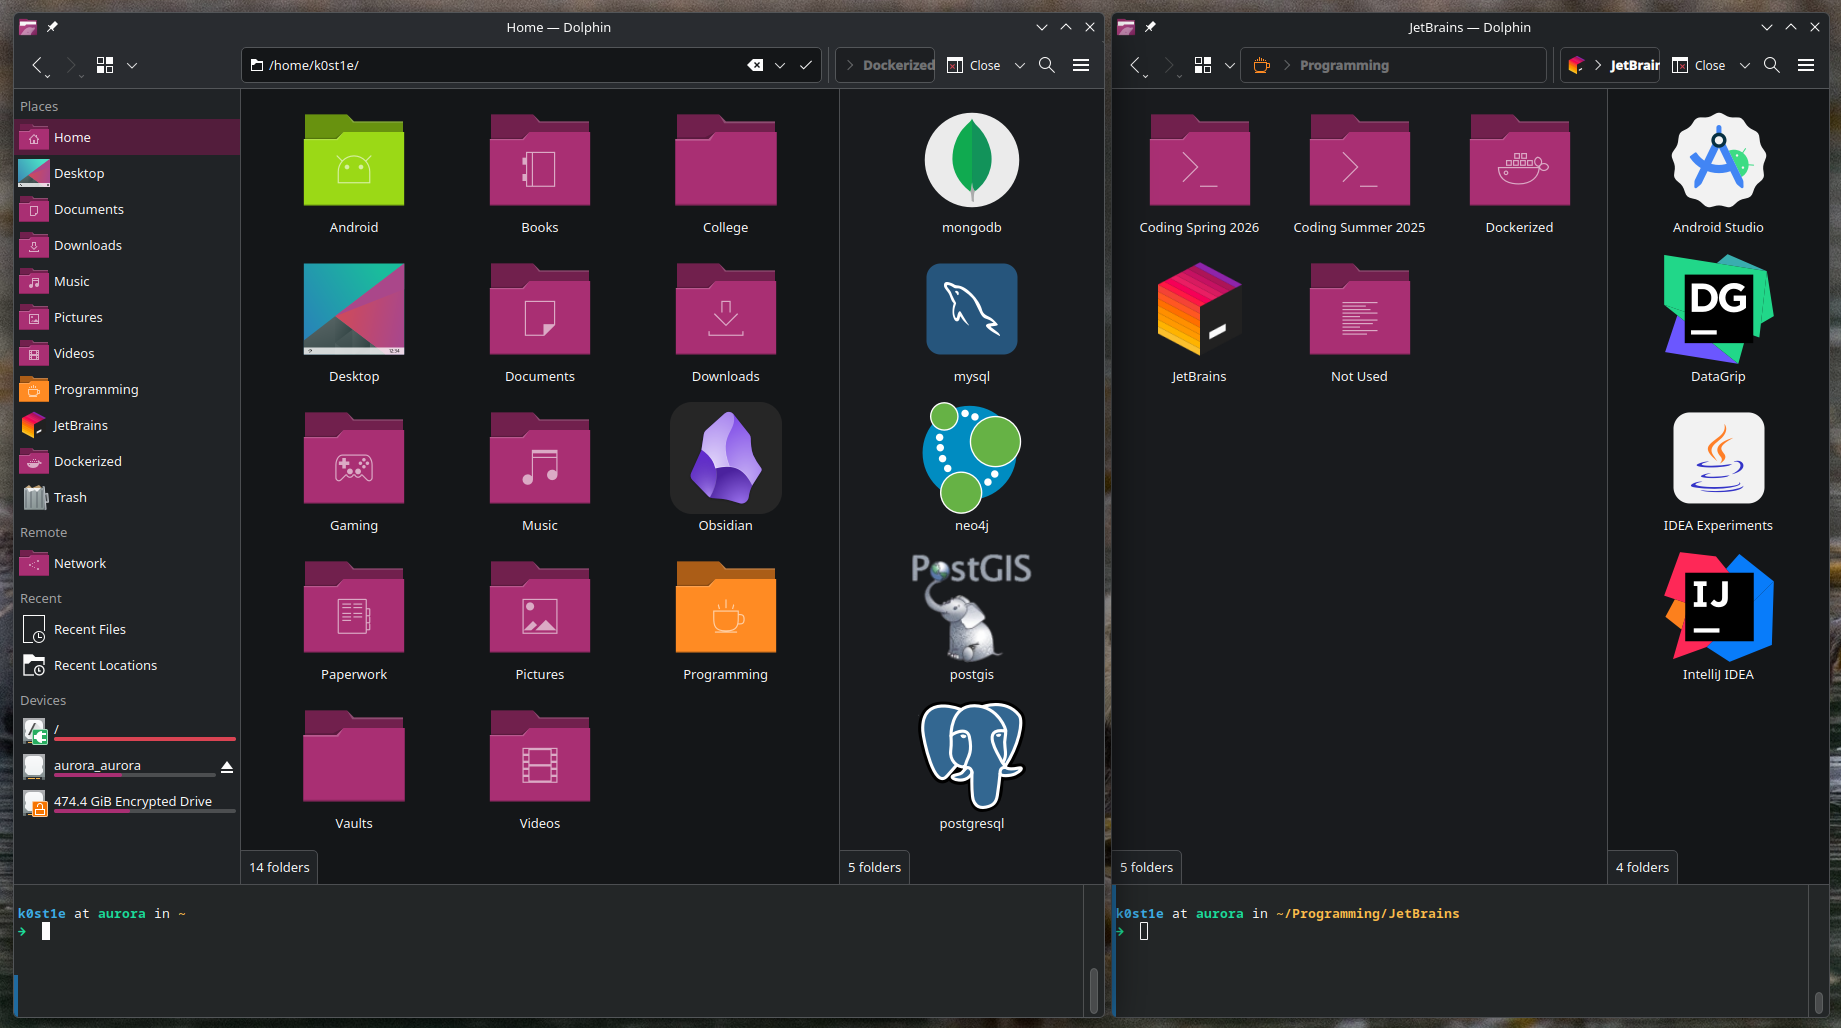Select Trash in Places sidebar

pyautogui.click(x=127, y=497)
